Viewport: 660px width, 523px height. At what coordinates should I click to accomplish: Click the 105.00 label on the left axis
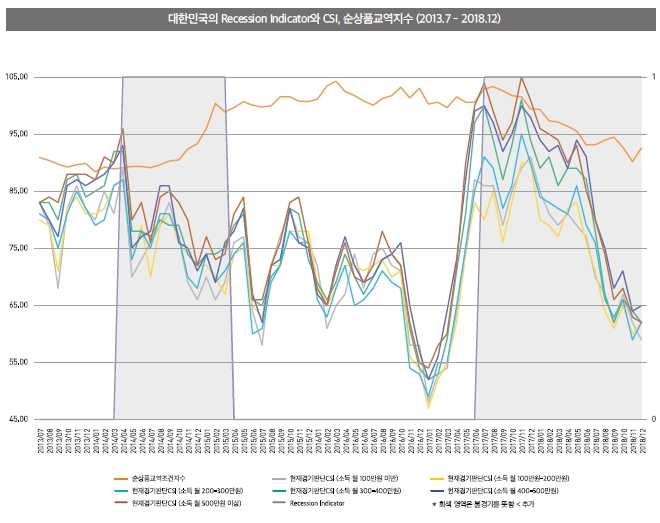click(17, 76)
